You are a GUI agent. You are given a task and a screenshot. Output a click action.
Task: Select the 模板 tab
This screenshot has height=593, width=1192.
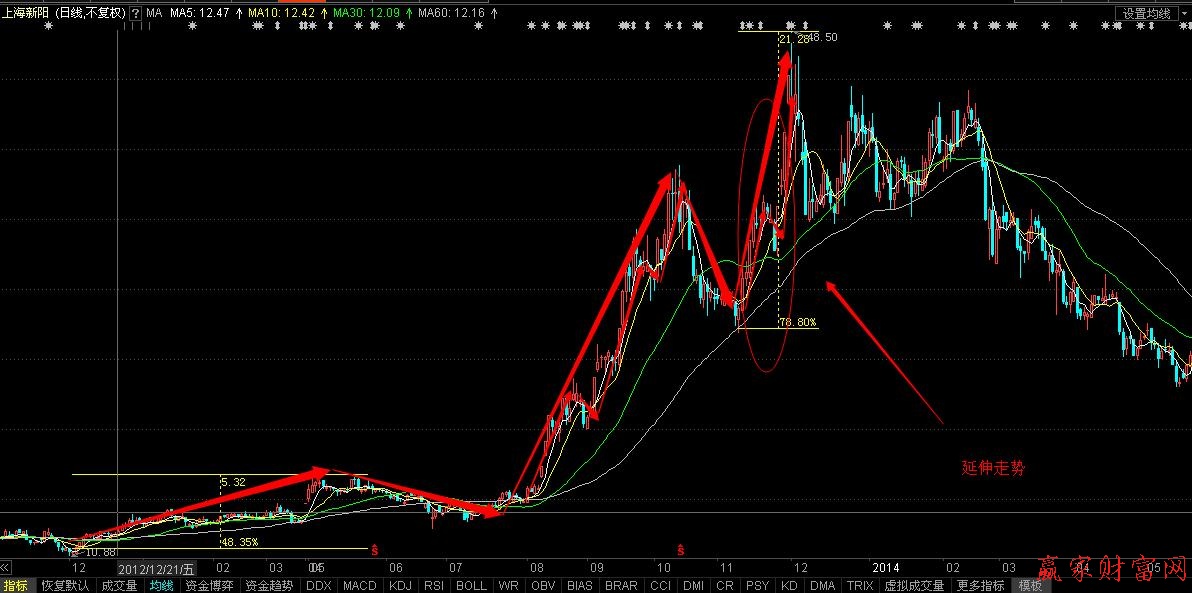click(1030, 586)
